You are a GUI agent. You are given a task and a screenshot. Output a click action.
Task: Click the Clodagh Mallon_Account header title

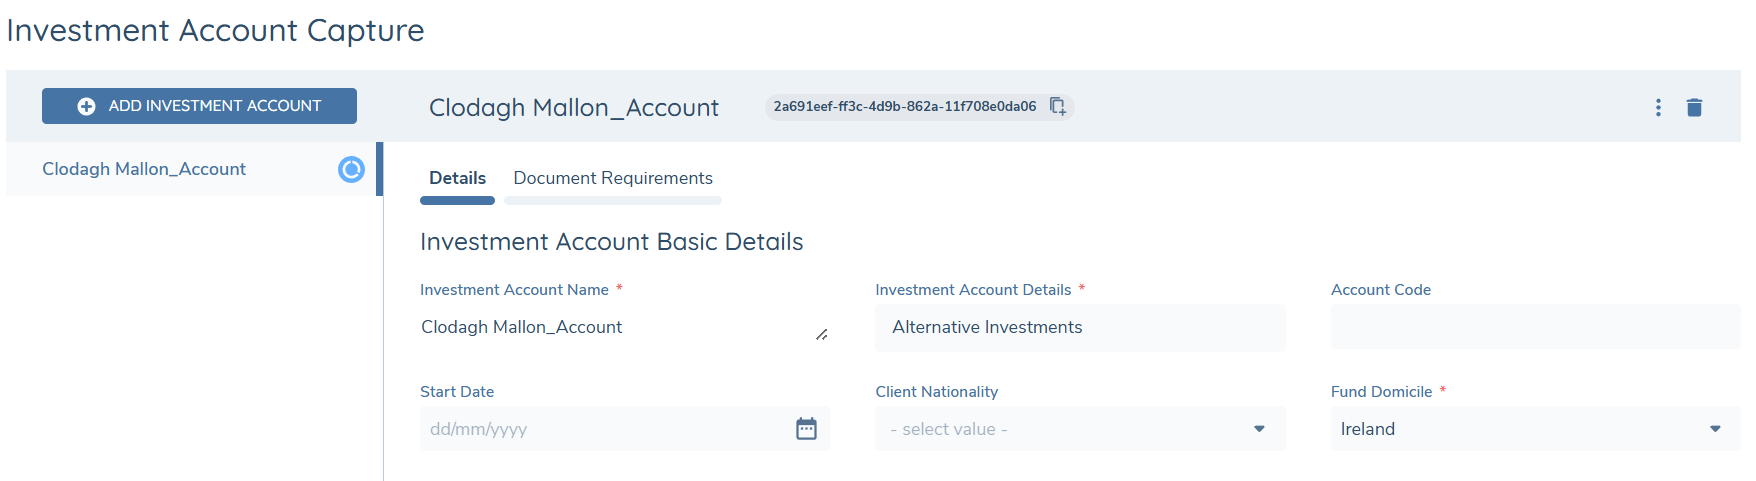pos(574,107)
